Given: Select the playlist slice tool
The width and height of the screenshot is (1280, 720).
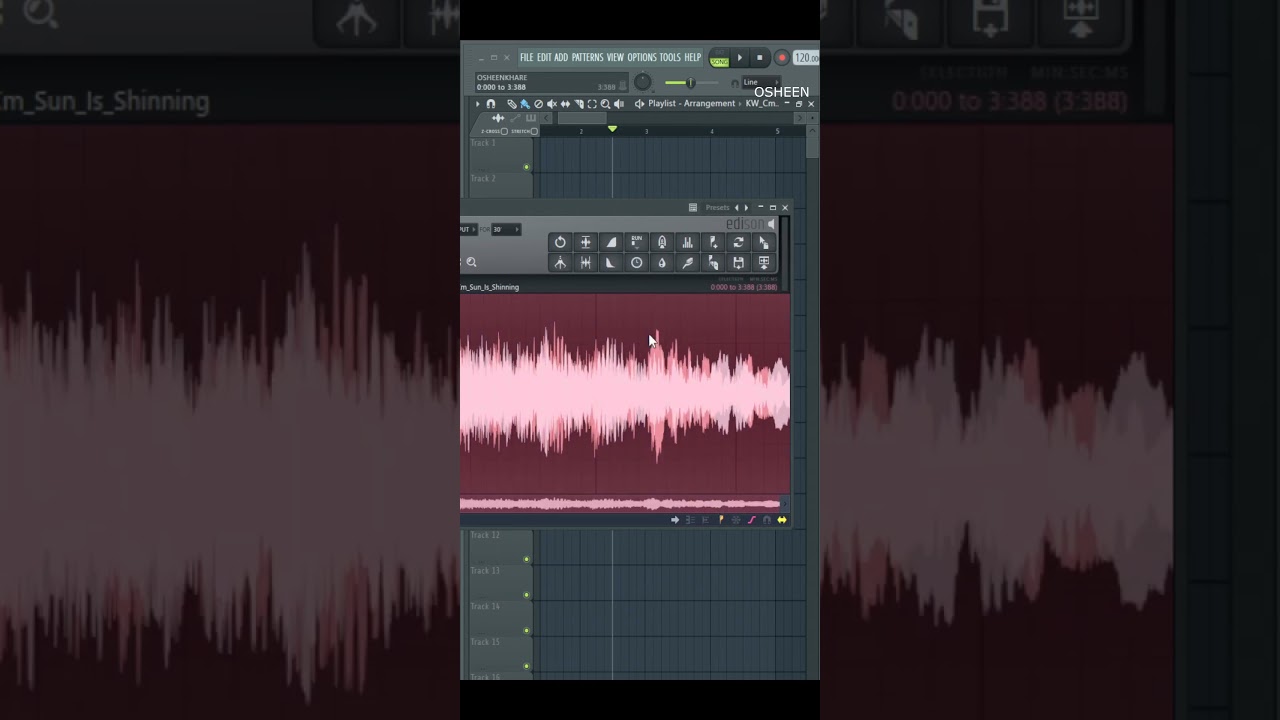Looking at the screenshot, I should (x=579, y=104).
